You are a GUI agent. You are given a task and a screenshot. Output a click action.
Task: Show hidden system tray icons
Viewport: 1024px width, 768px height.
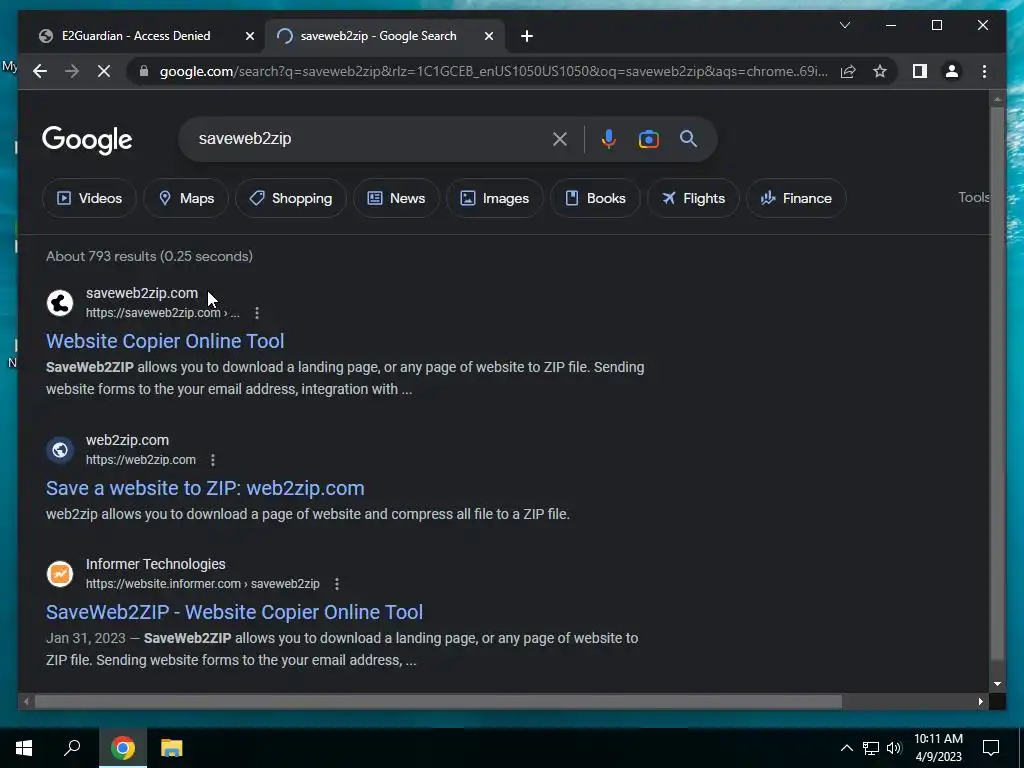(846, 748)
